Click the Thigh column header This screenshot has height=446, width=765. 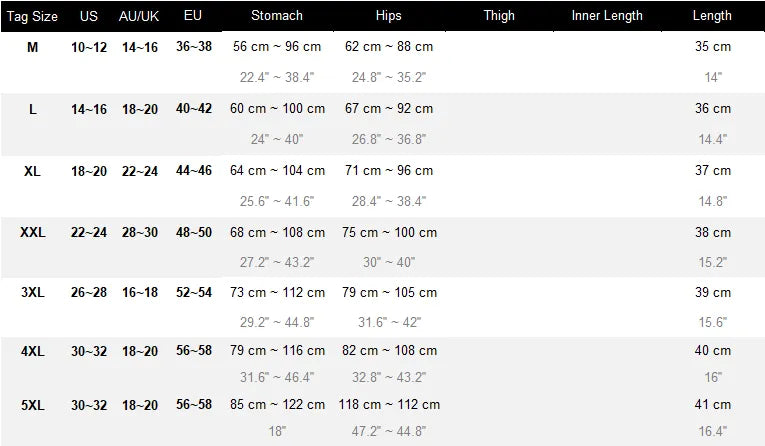pyautogui.click(x=499, y=16)
